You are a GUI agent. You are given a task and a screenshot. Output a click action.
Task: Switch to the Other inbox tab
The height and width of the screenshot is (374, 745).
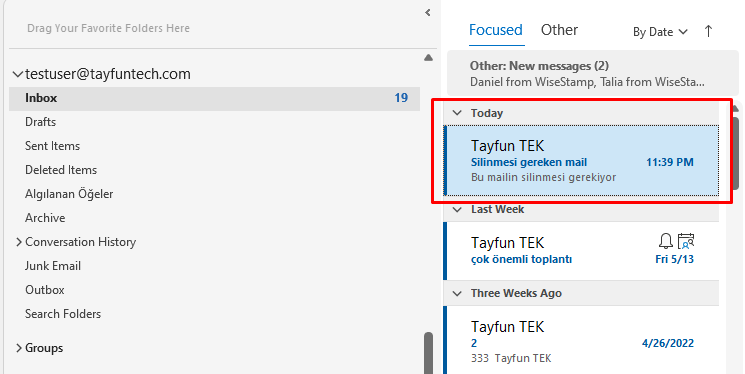coord(559,30)
